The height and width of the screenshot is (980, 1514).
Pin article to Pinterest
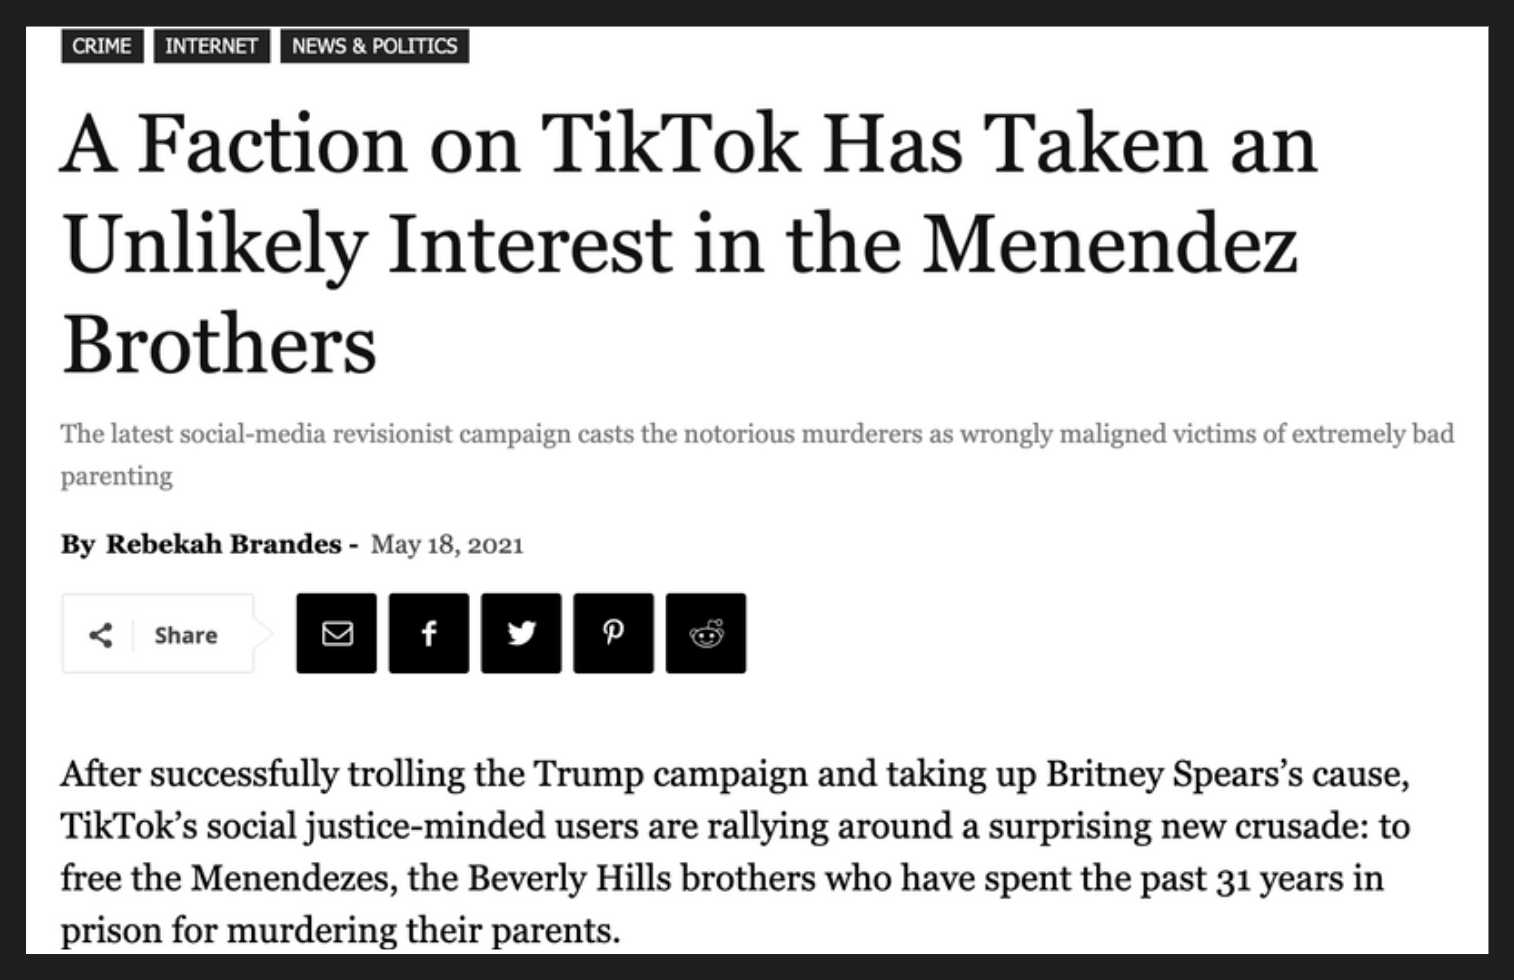click(x=613, y=633)
